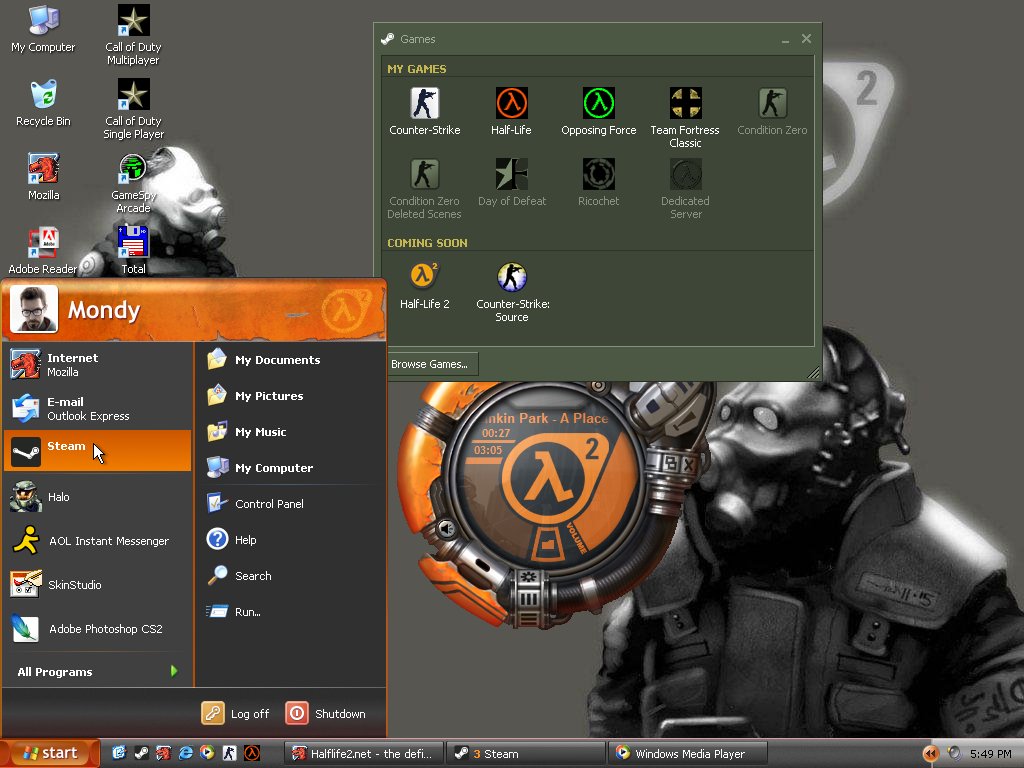Open the Run... dialog entry
Viewport: 1024px width, 768px height.
pyautogui.click(x=290, y=611)
